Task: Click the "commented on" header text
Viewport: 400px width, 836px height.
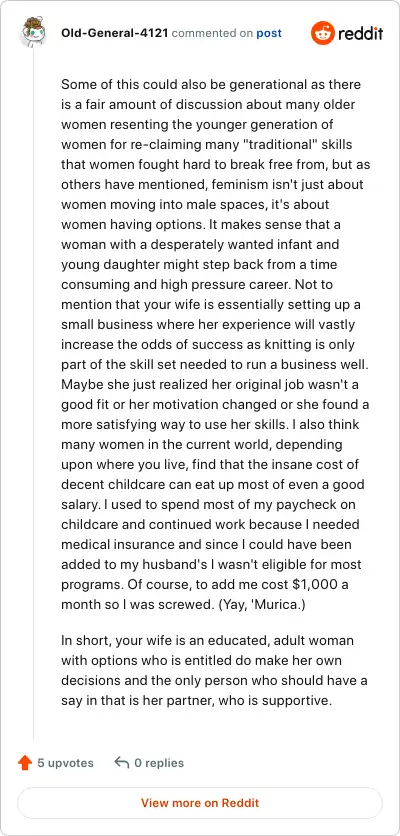Action: pos(212,34)
